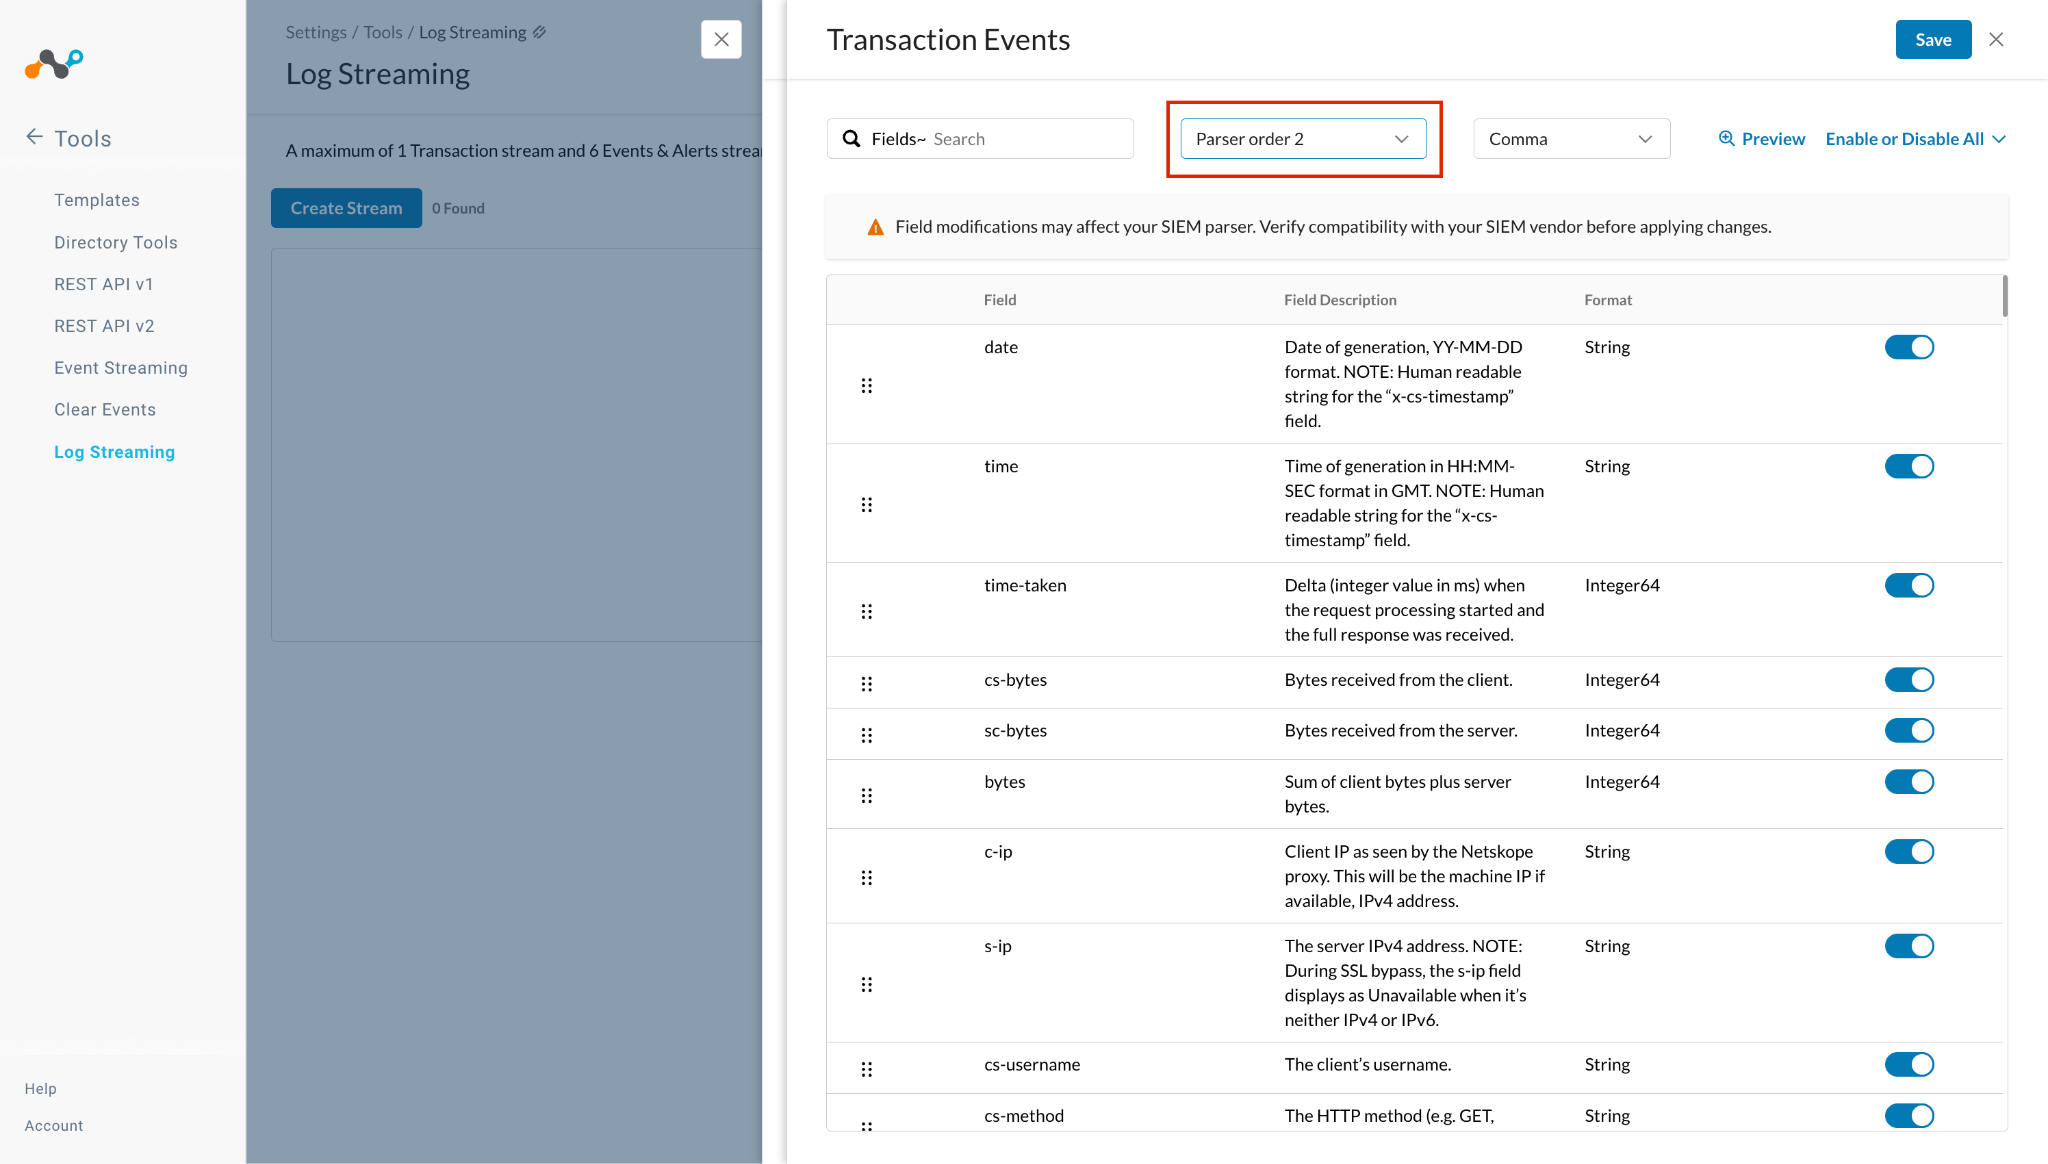Screen dimensions: 2048x1164
Task: Toggle the cs-method field switch
Action: pos(1909,1116)
